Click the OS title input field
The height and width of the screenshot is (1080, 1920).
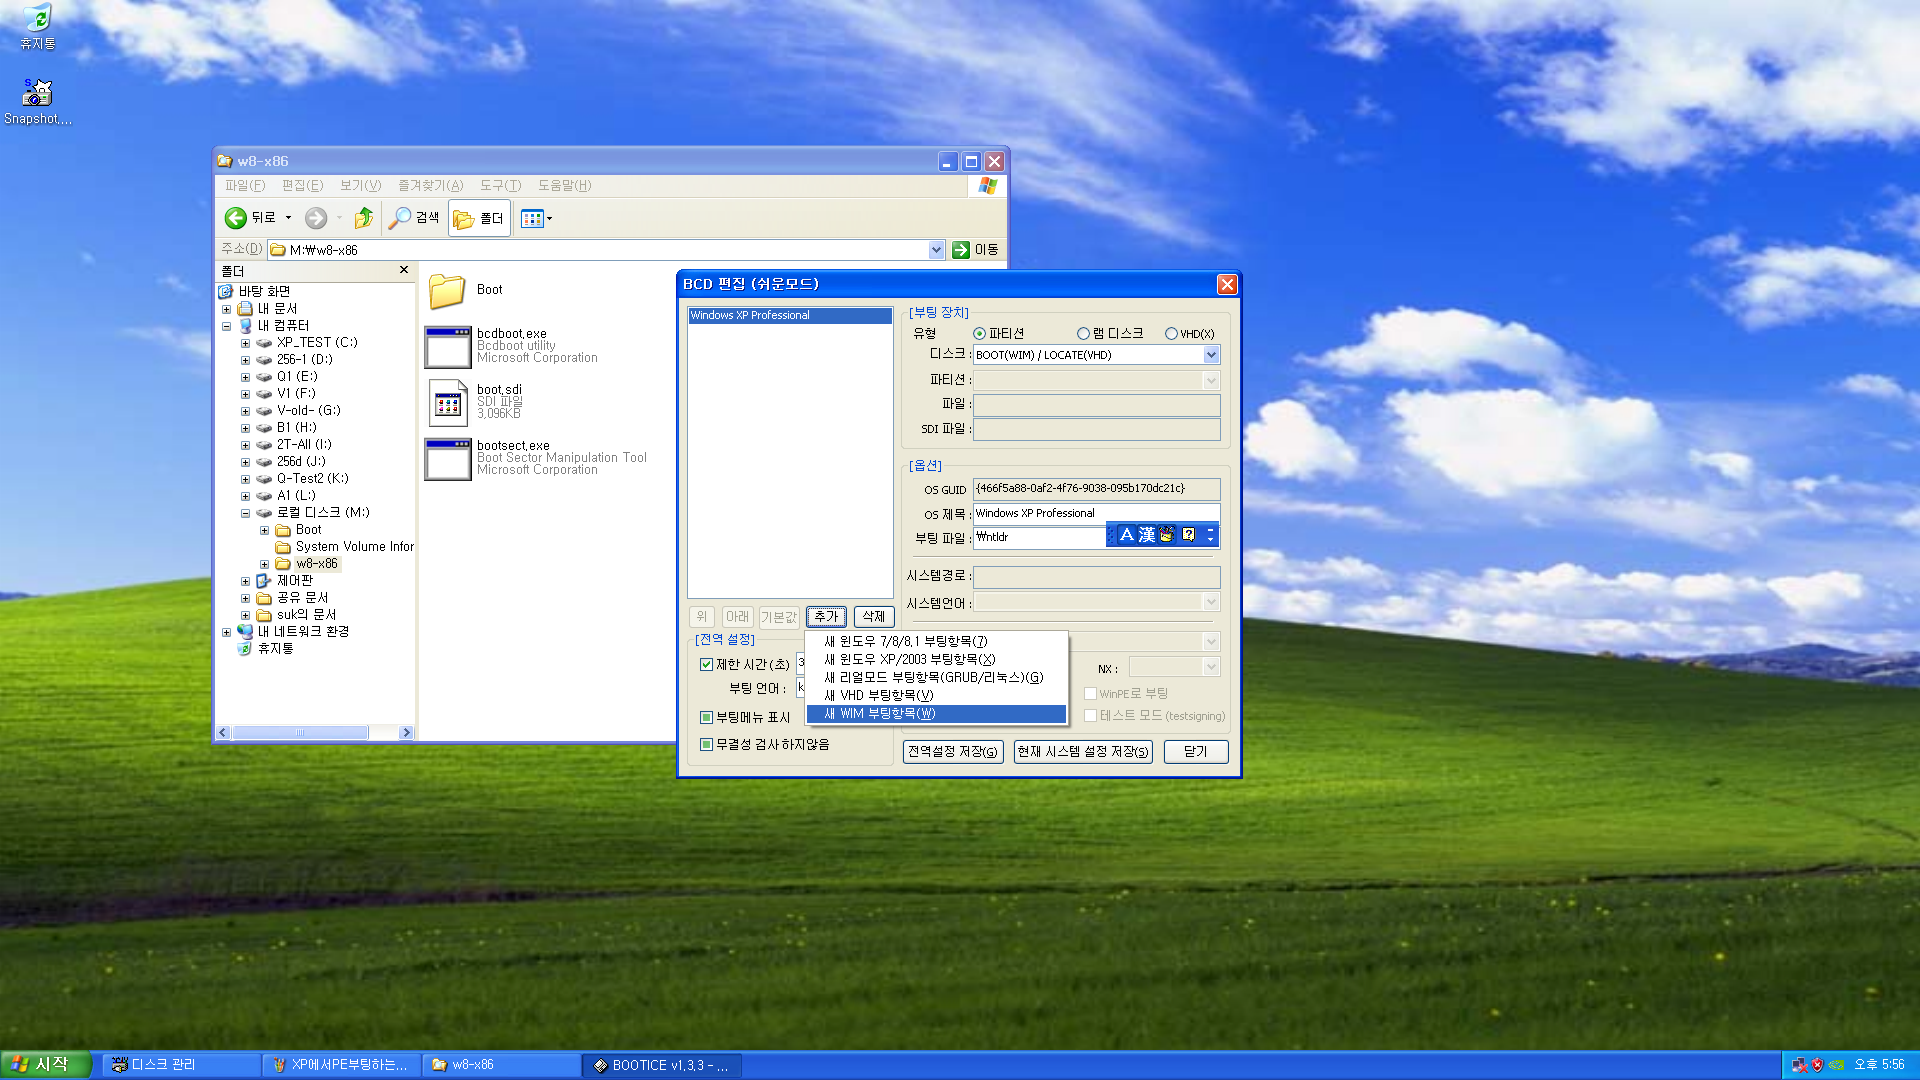pos(1097,514)
